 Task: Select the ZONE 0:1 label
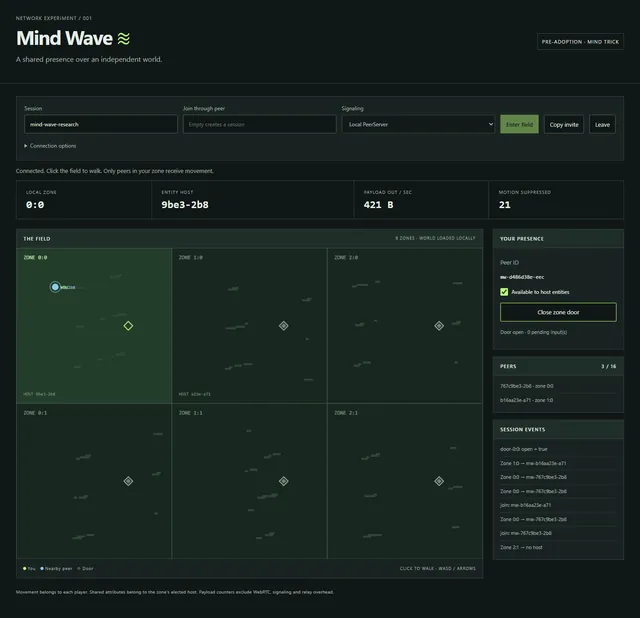pyautogui.click(x=35, y=413)
